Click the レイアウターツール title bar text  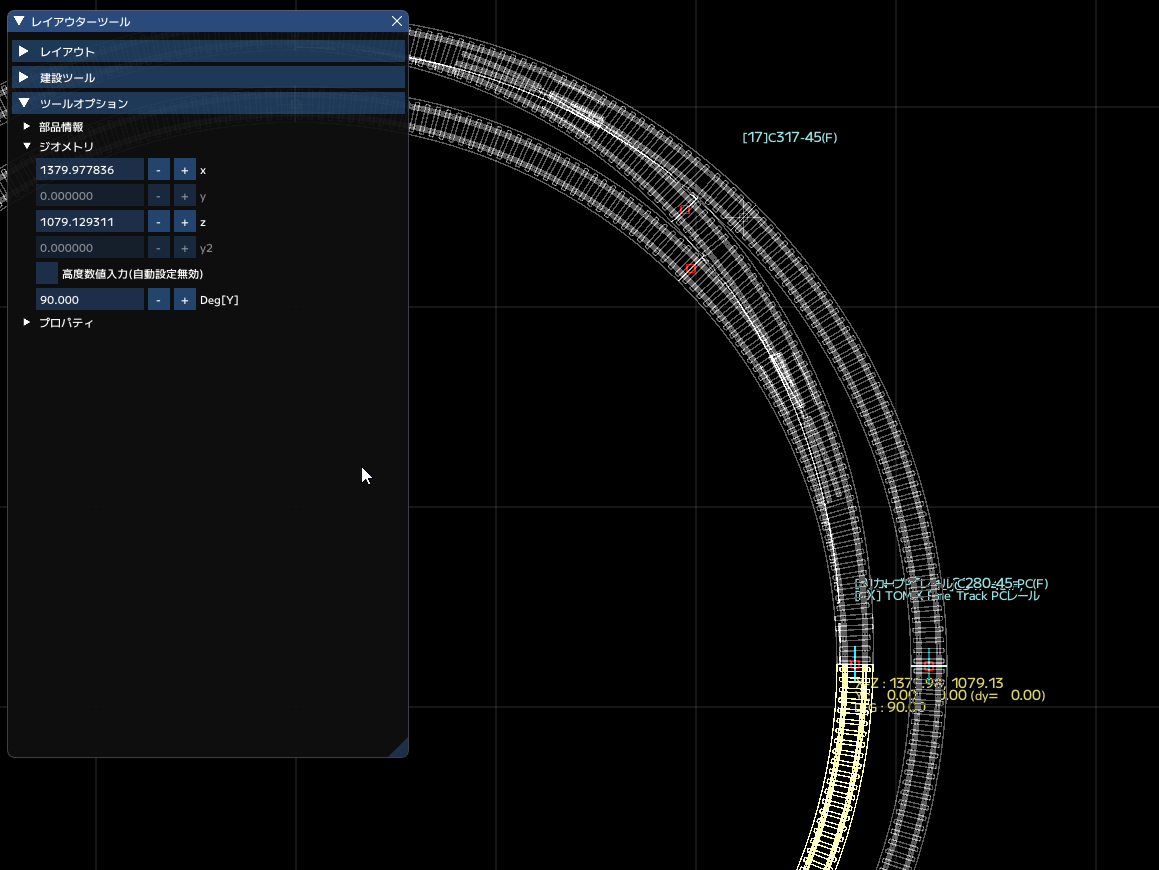click(x=81, y=22)
